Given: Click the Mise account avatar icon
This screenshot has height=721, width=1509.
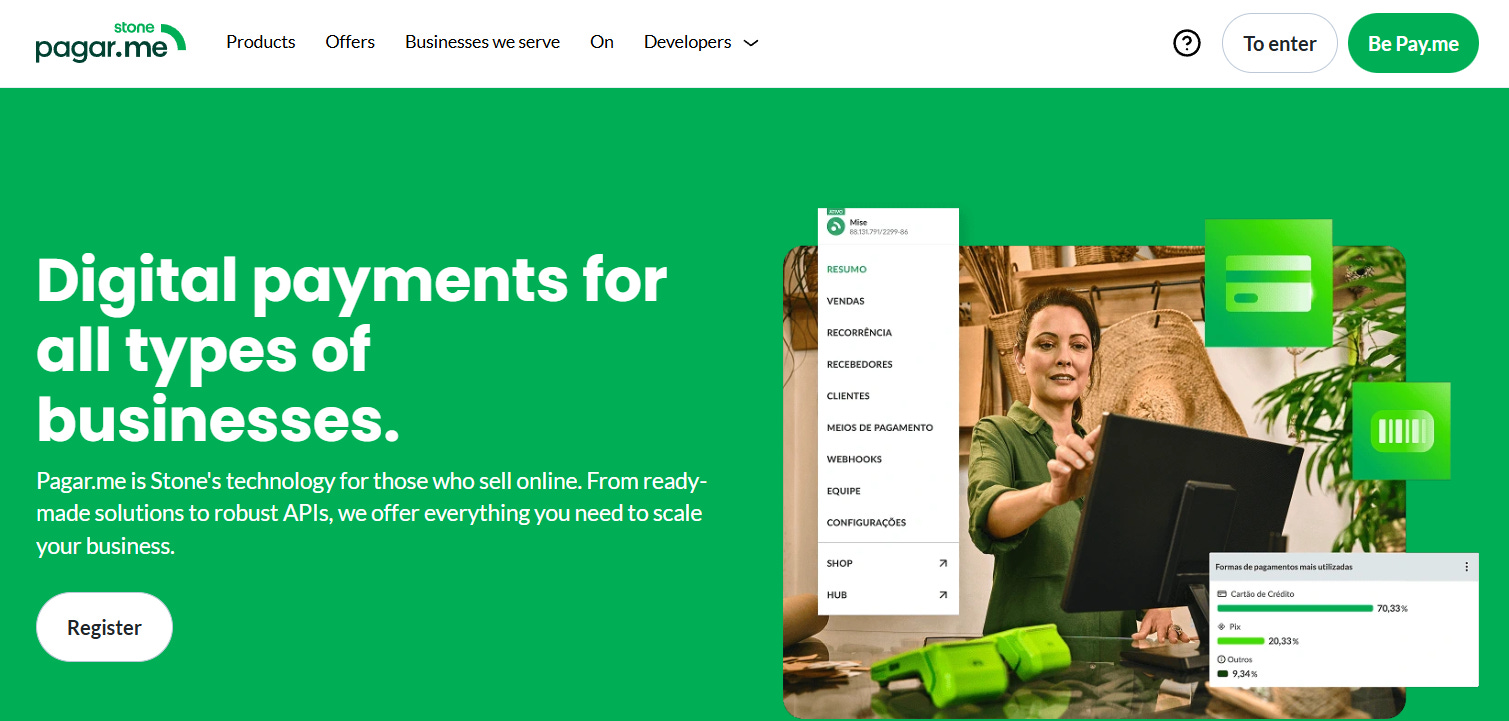Looking at the screenshot, I should pyautogui.click(x=836, y=226).
